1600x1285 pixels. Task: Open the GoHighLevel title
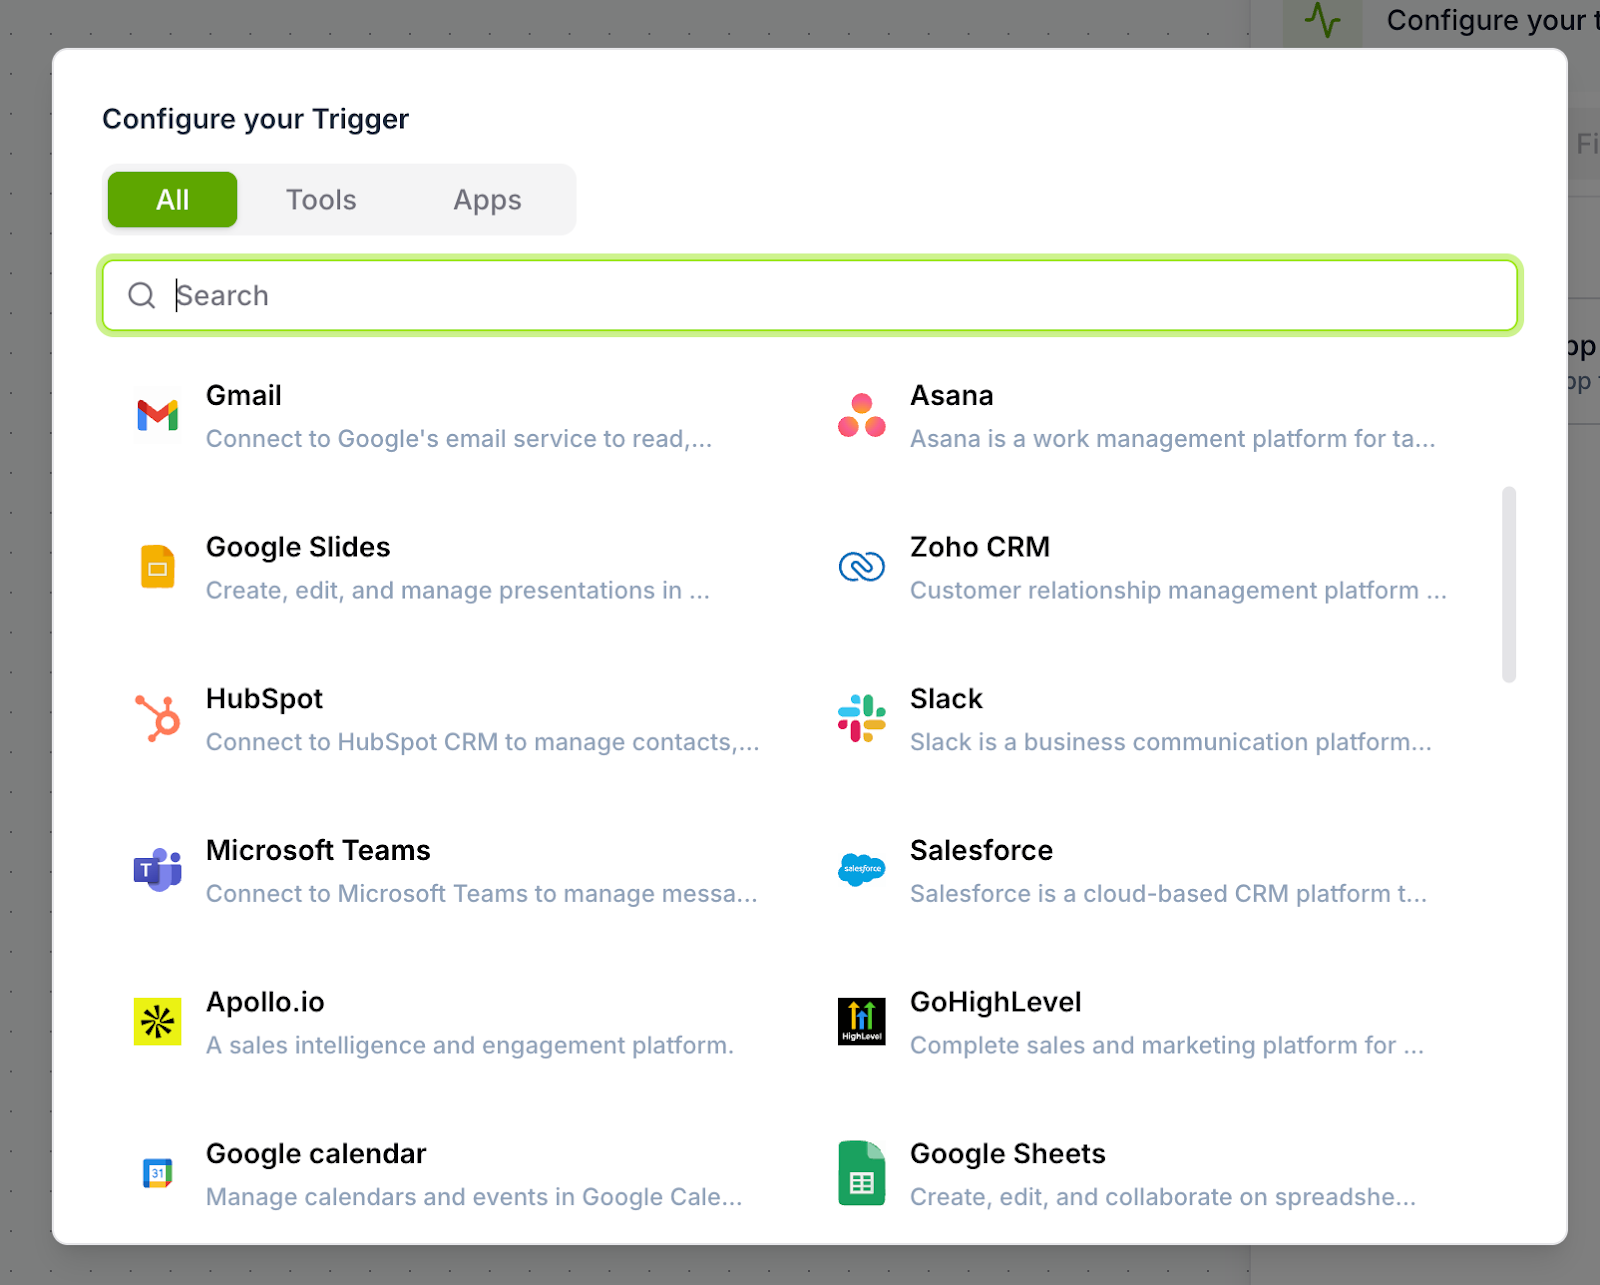(996, 1002)
